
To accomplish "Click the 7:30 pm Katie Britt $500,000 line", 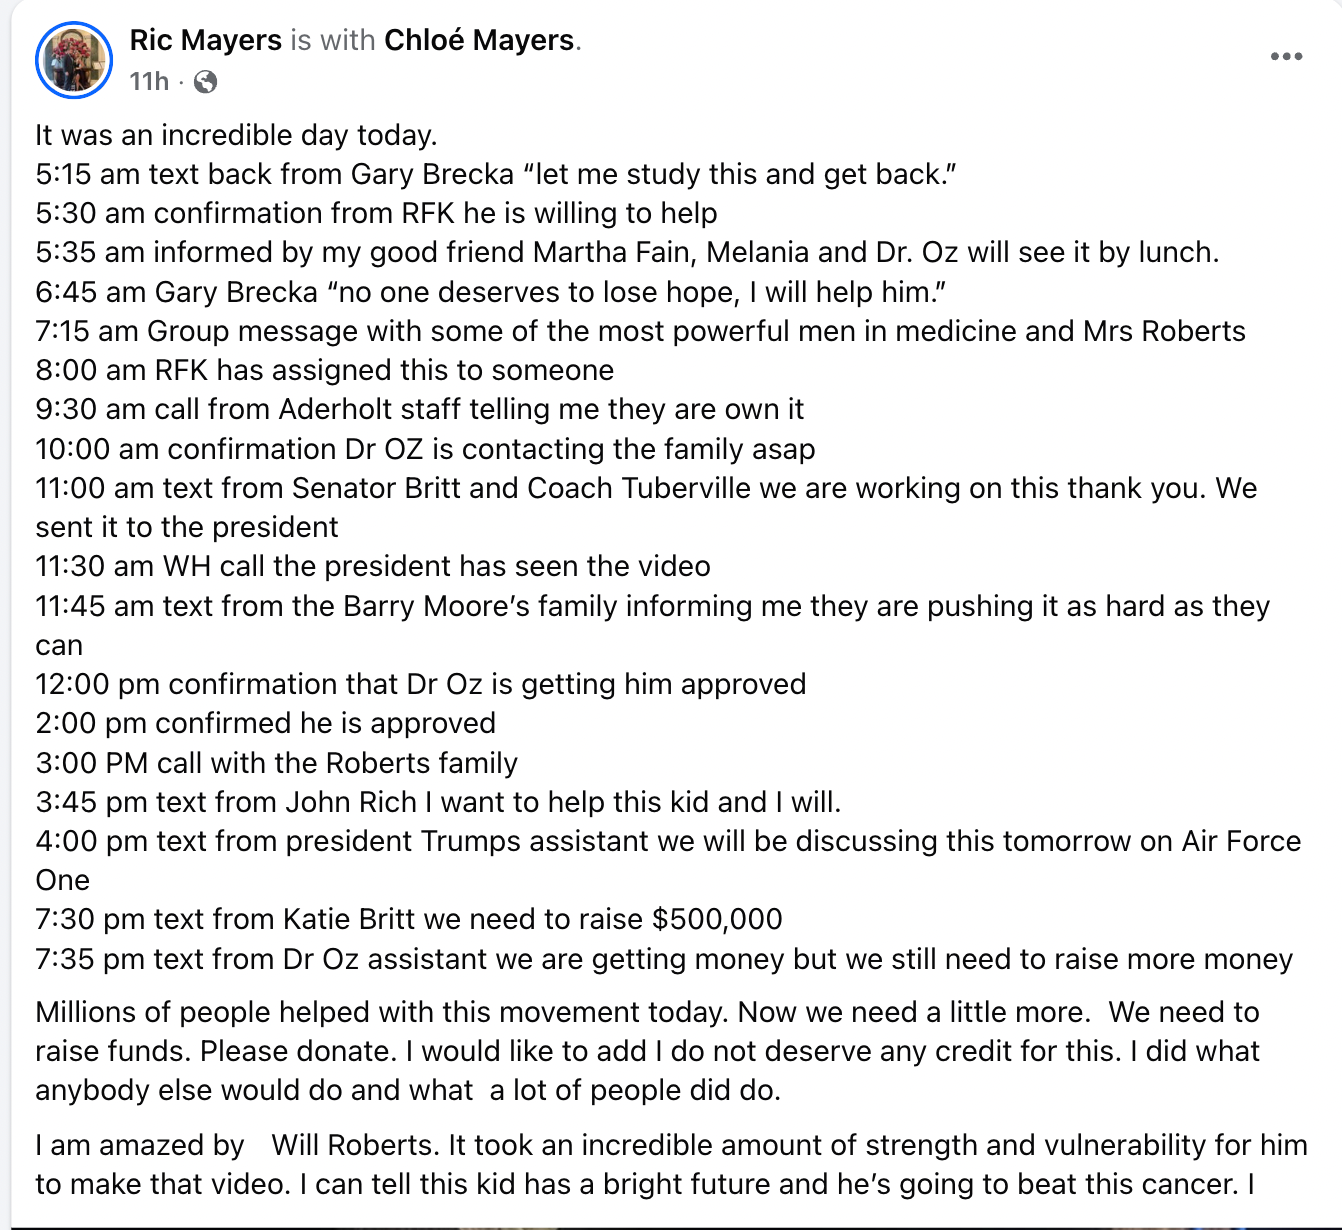I will click(x=408, y=919).
